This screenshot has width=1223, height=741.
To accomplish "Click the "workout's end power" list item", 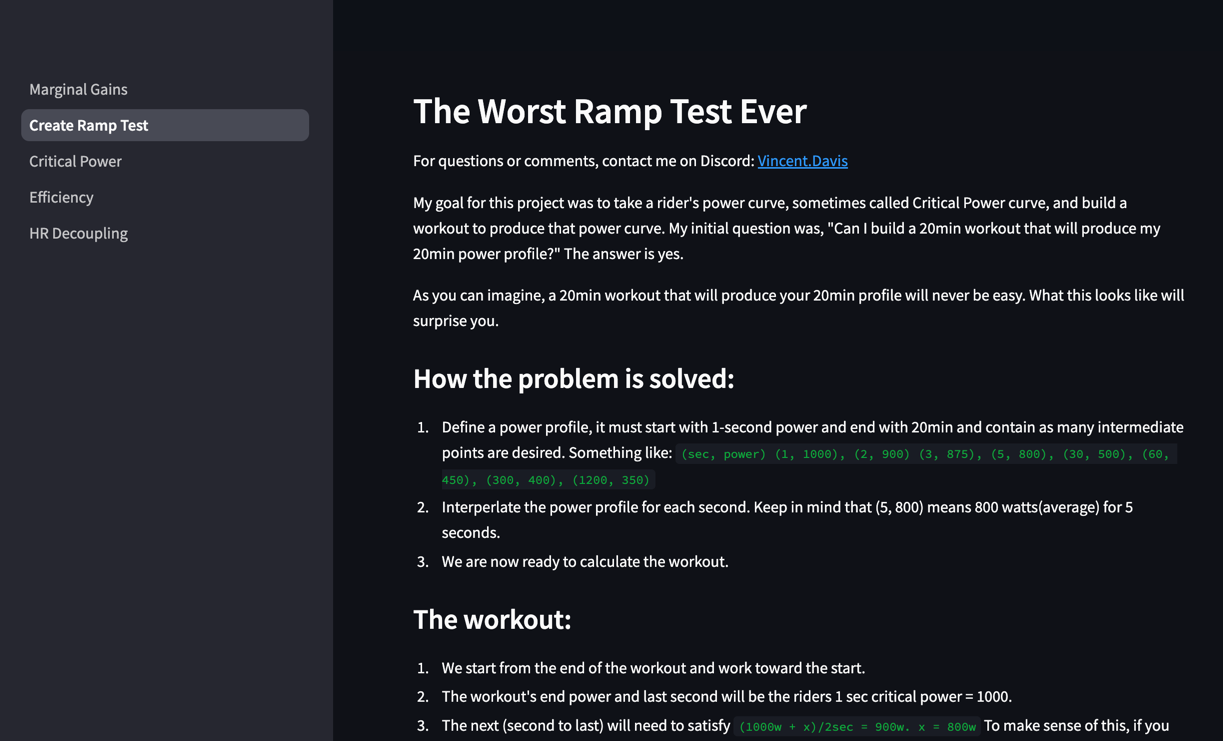I will [726, 697].
